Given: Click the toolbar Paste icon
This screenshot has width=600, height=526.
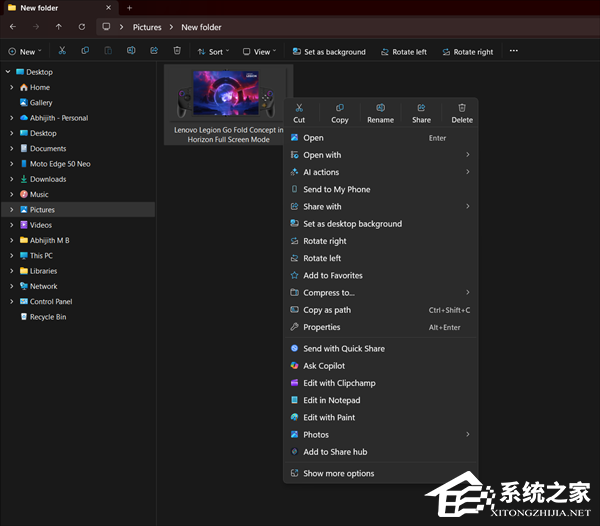Looking at the screenshot, I should pyautogui.click(x=108, y=51).
